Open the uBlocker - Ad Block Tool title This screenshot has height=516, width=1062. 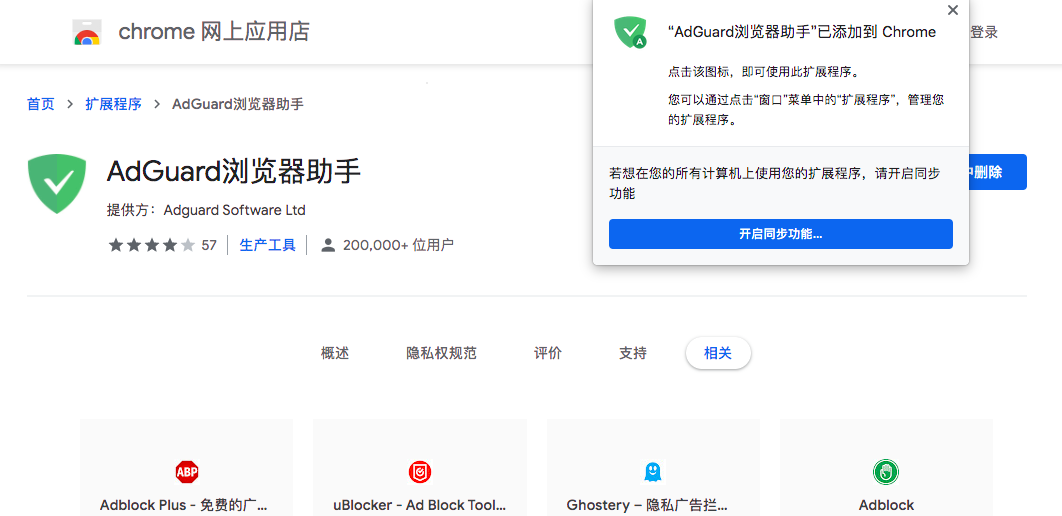(x=419, y=505)
